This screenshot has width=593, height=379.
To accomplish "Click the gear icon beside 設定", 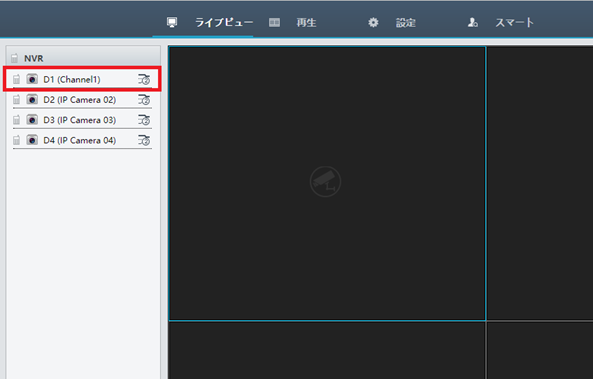I will (373, 23).
